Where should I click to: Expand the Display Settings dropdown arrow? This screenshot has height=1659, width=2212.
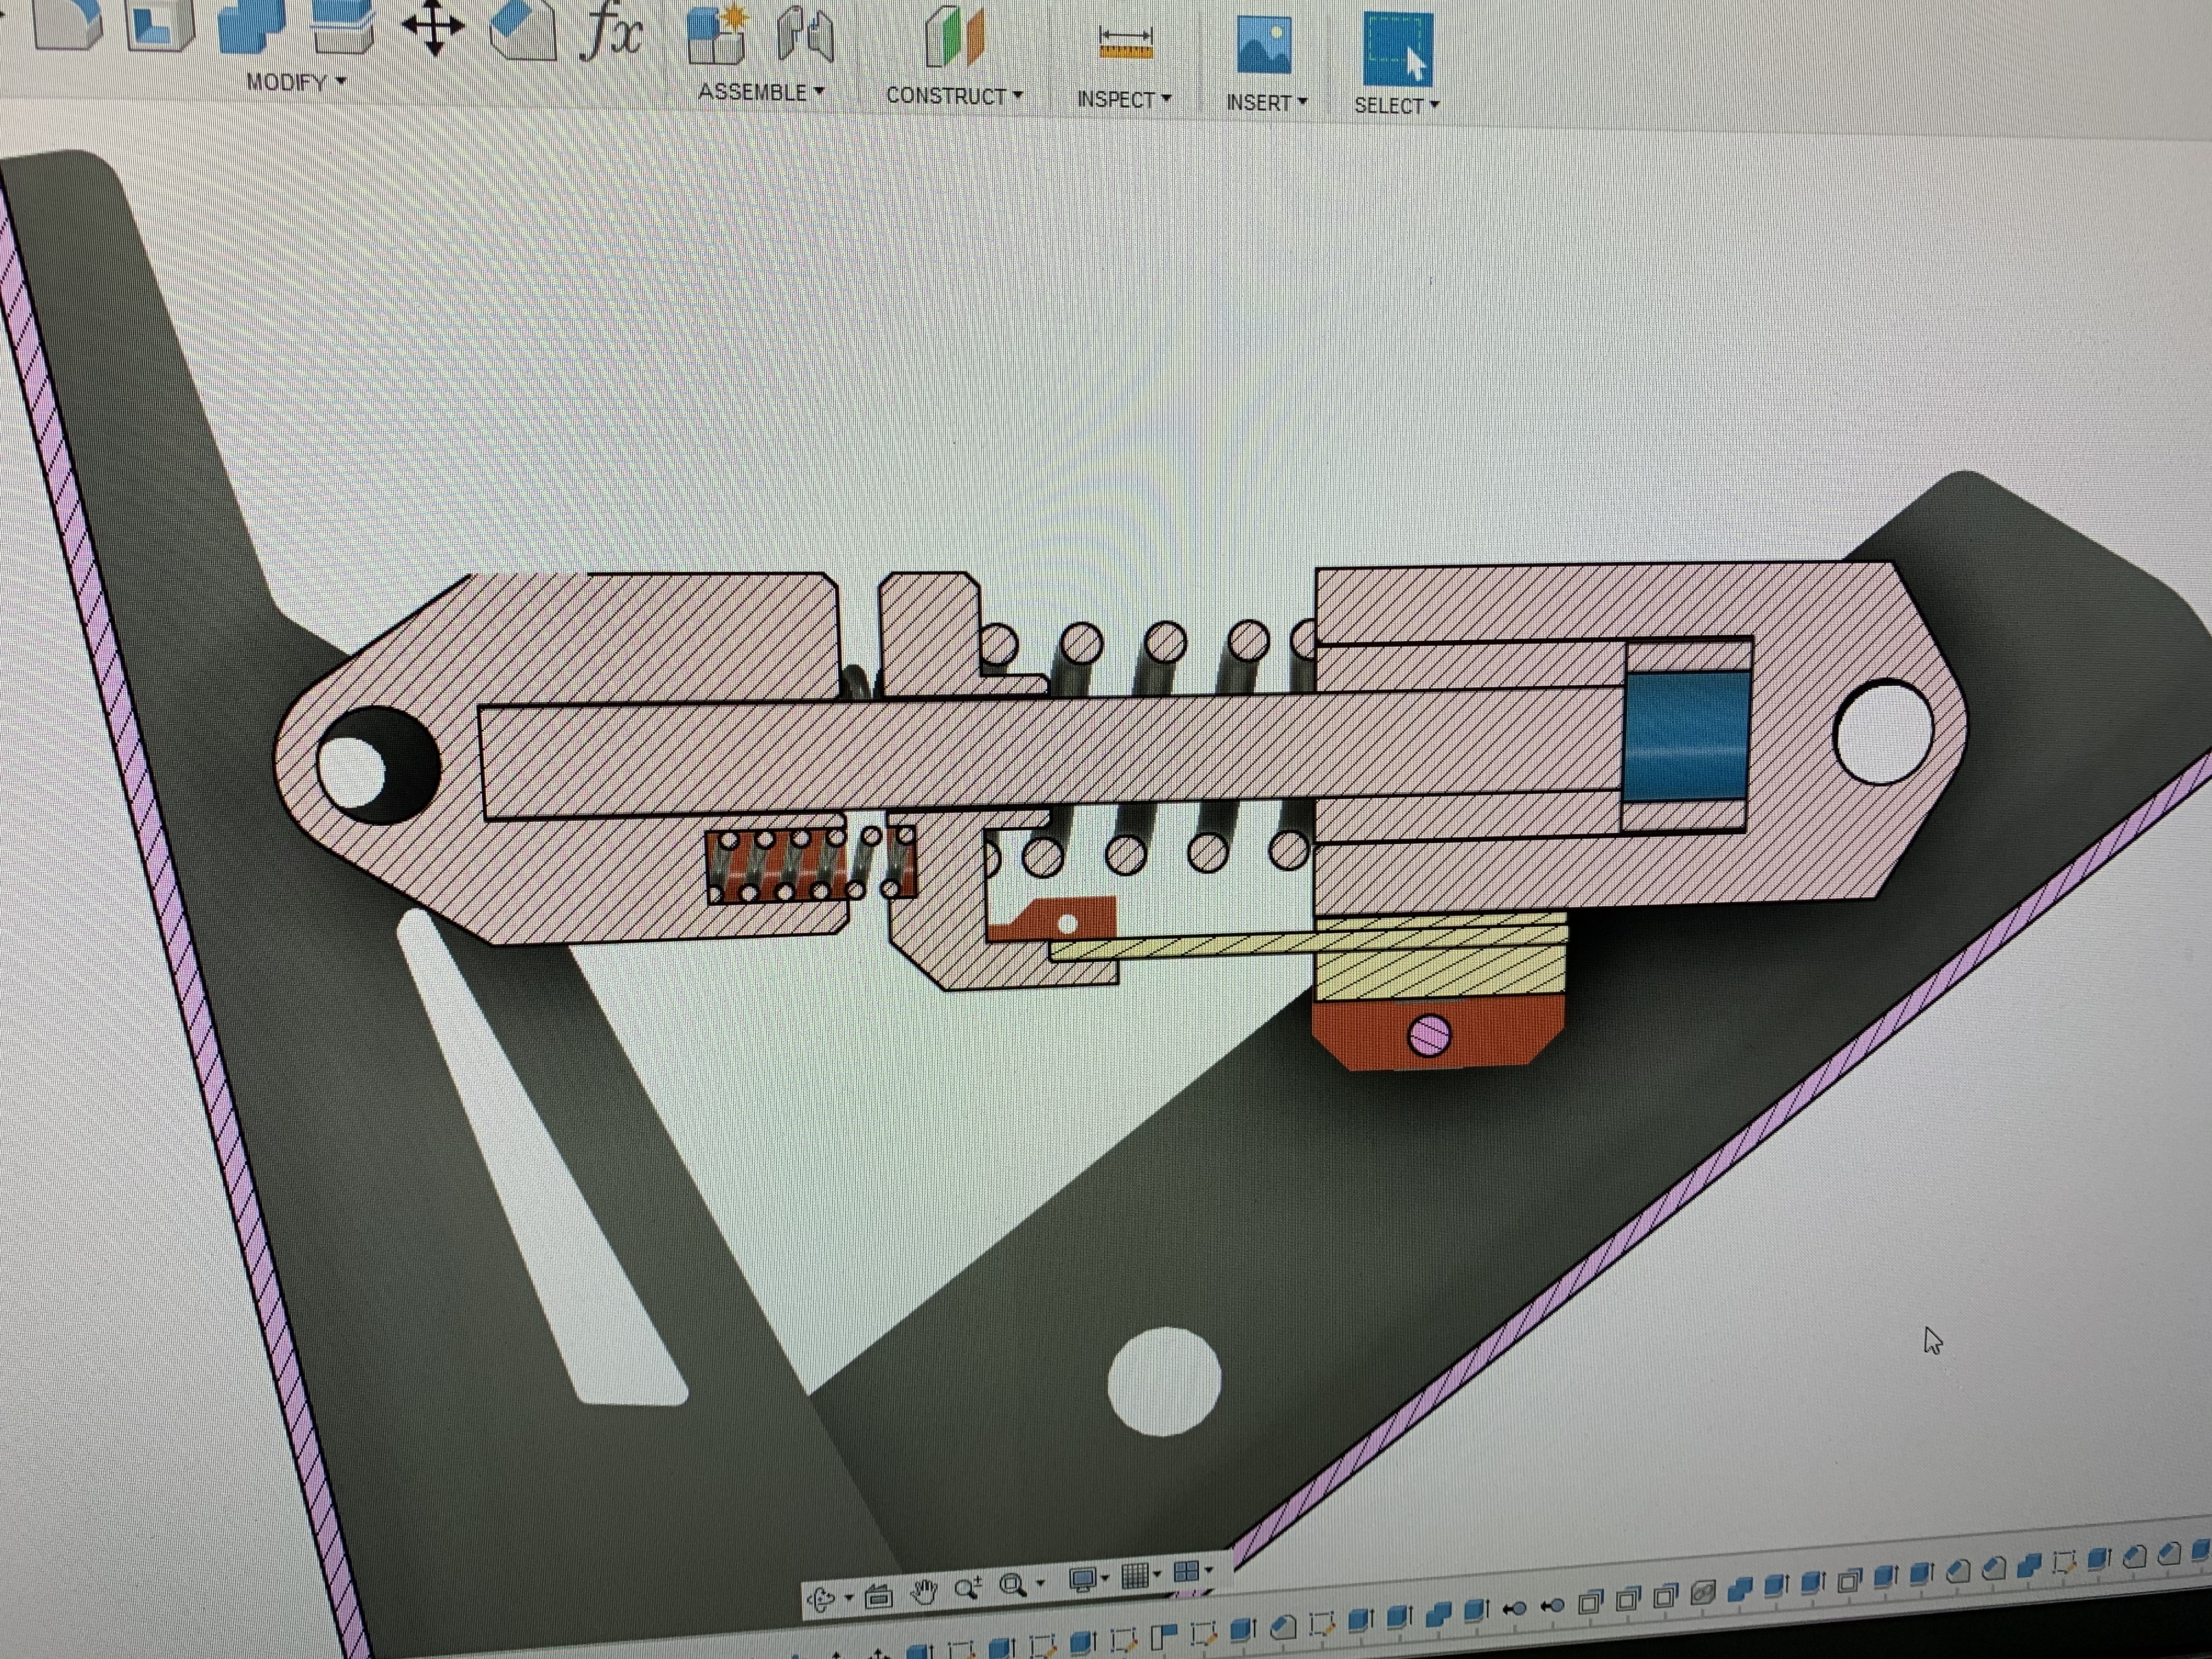1105,1578
